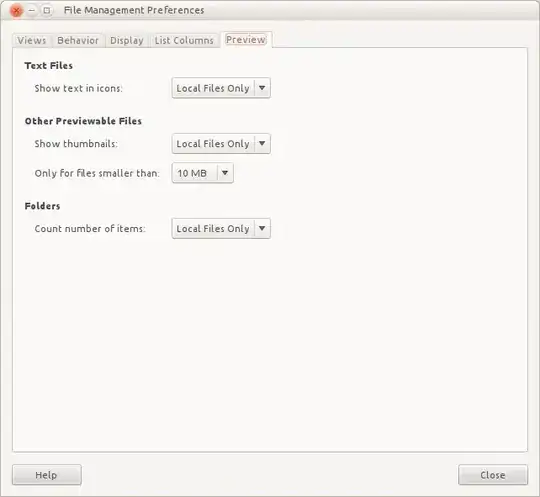Viewport: 540px width, 497px height.
Task: Click the Text Files section heading
Action: 49,65
